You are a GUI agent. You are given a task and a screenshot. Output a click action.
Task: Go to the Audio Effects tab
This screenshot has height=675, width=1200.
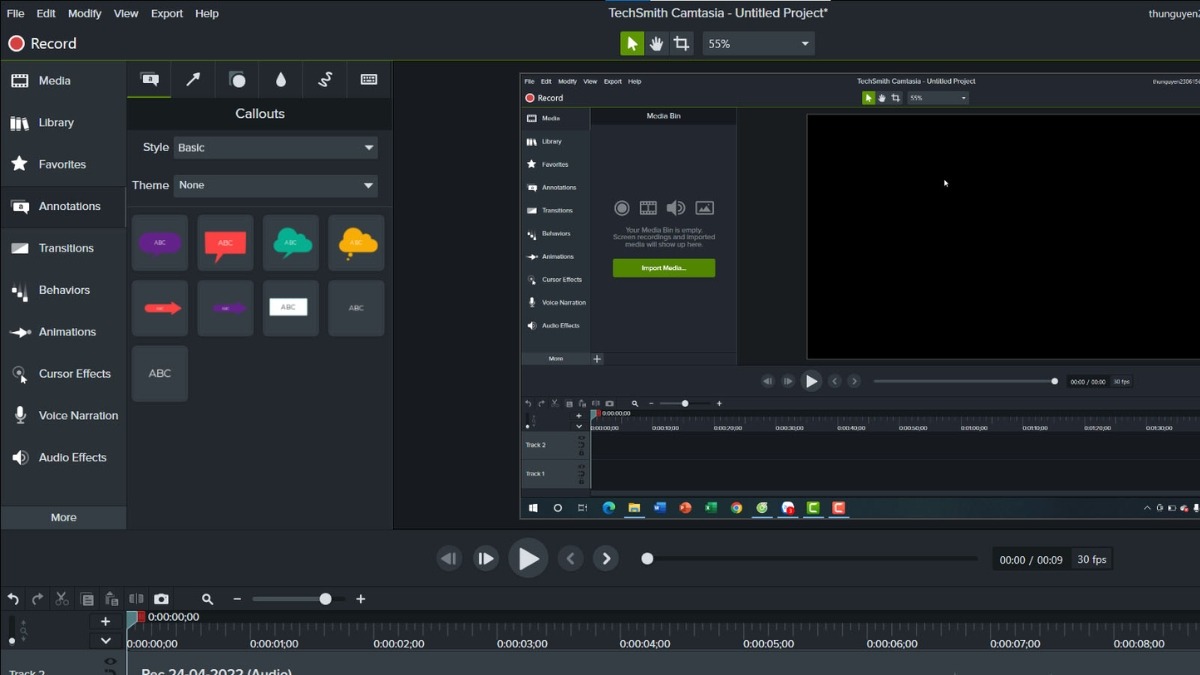tap(63, 458)
